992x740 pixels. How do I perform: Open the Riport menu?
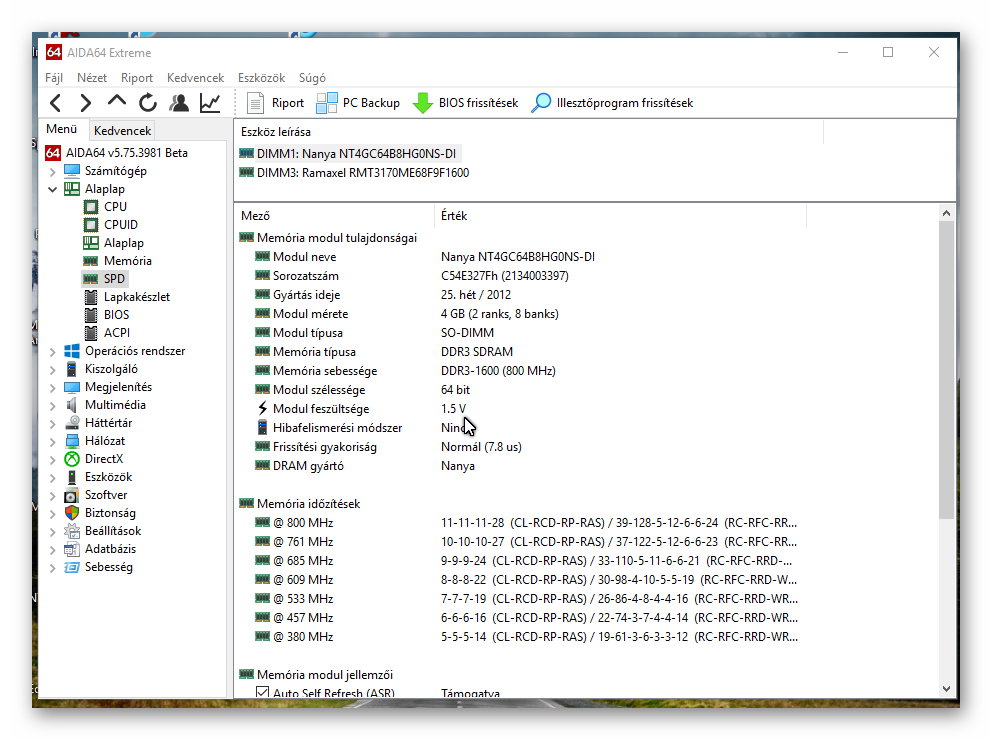pyautogui.click(x=137, y=78)
